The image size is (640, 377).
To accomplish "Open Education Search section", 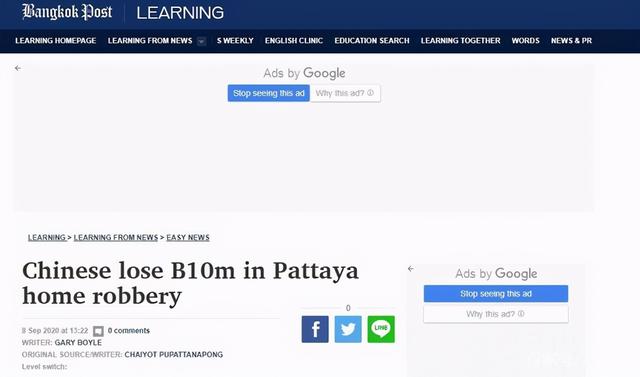I will coord(372,41).
